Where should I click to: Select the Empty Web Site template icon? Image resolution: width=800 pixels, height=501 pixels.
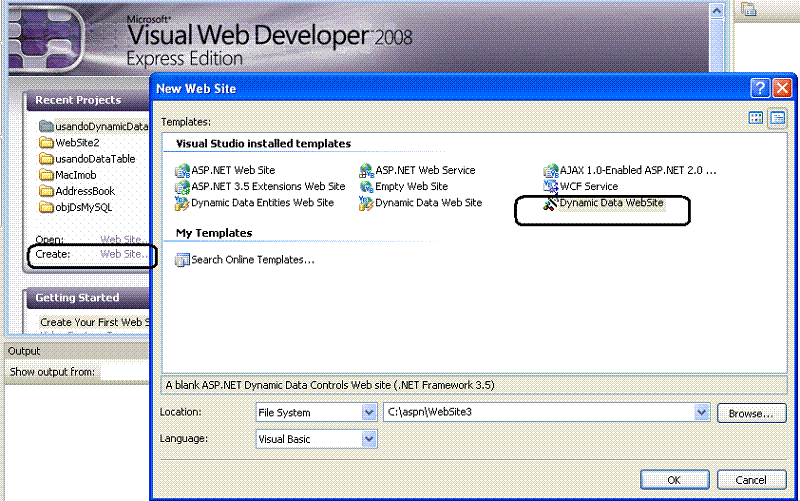(366, 187)
